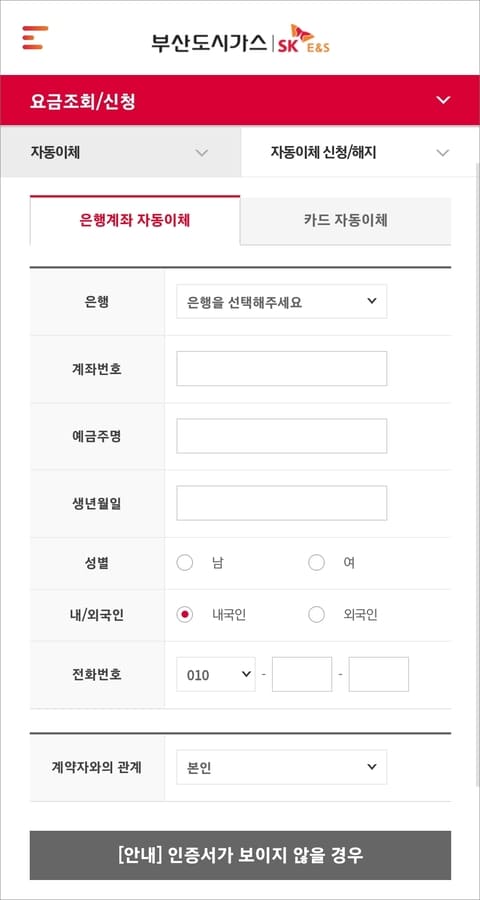Select the 내국인 radio button

[185, 615]
